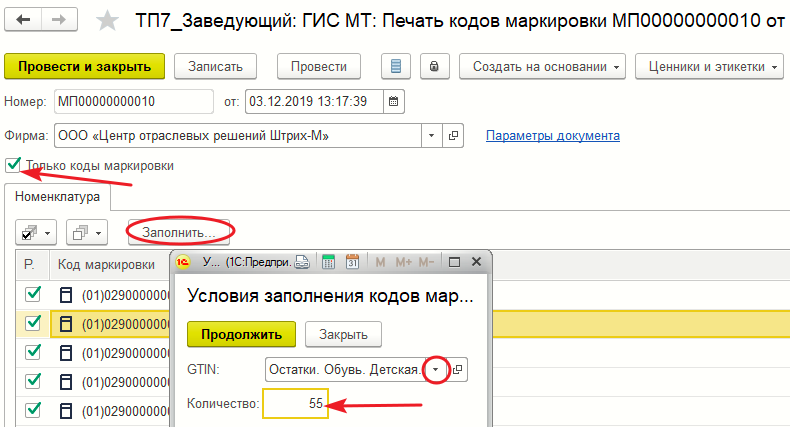Click printer icon in dialog title bar
This screenshot has width=790, height=427.
302,262
